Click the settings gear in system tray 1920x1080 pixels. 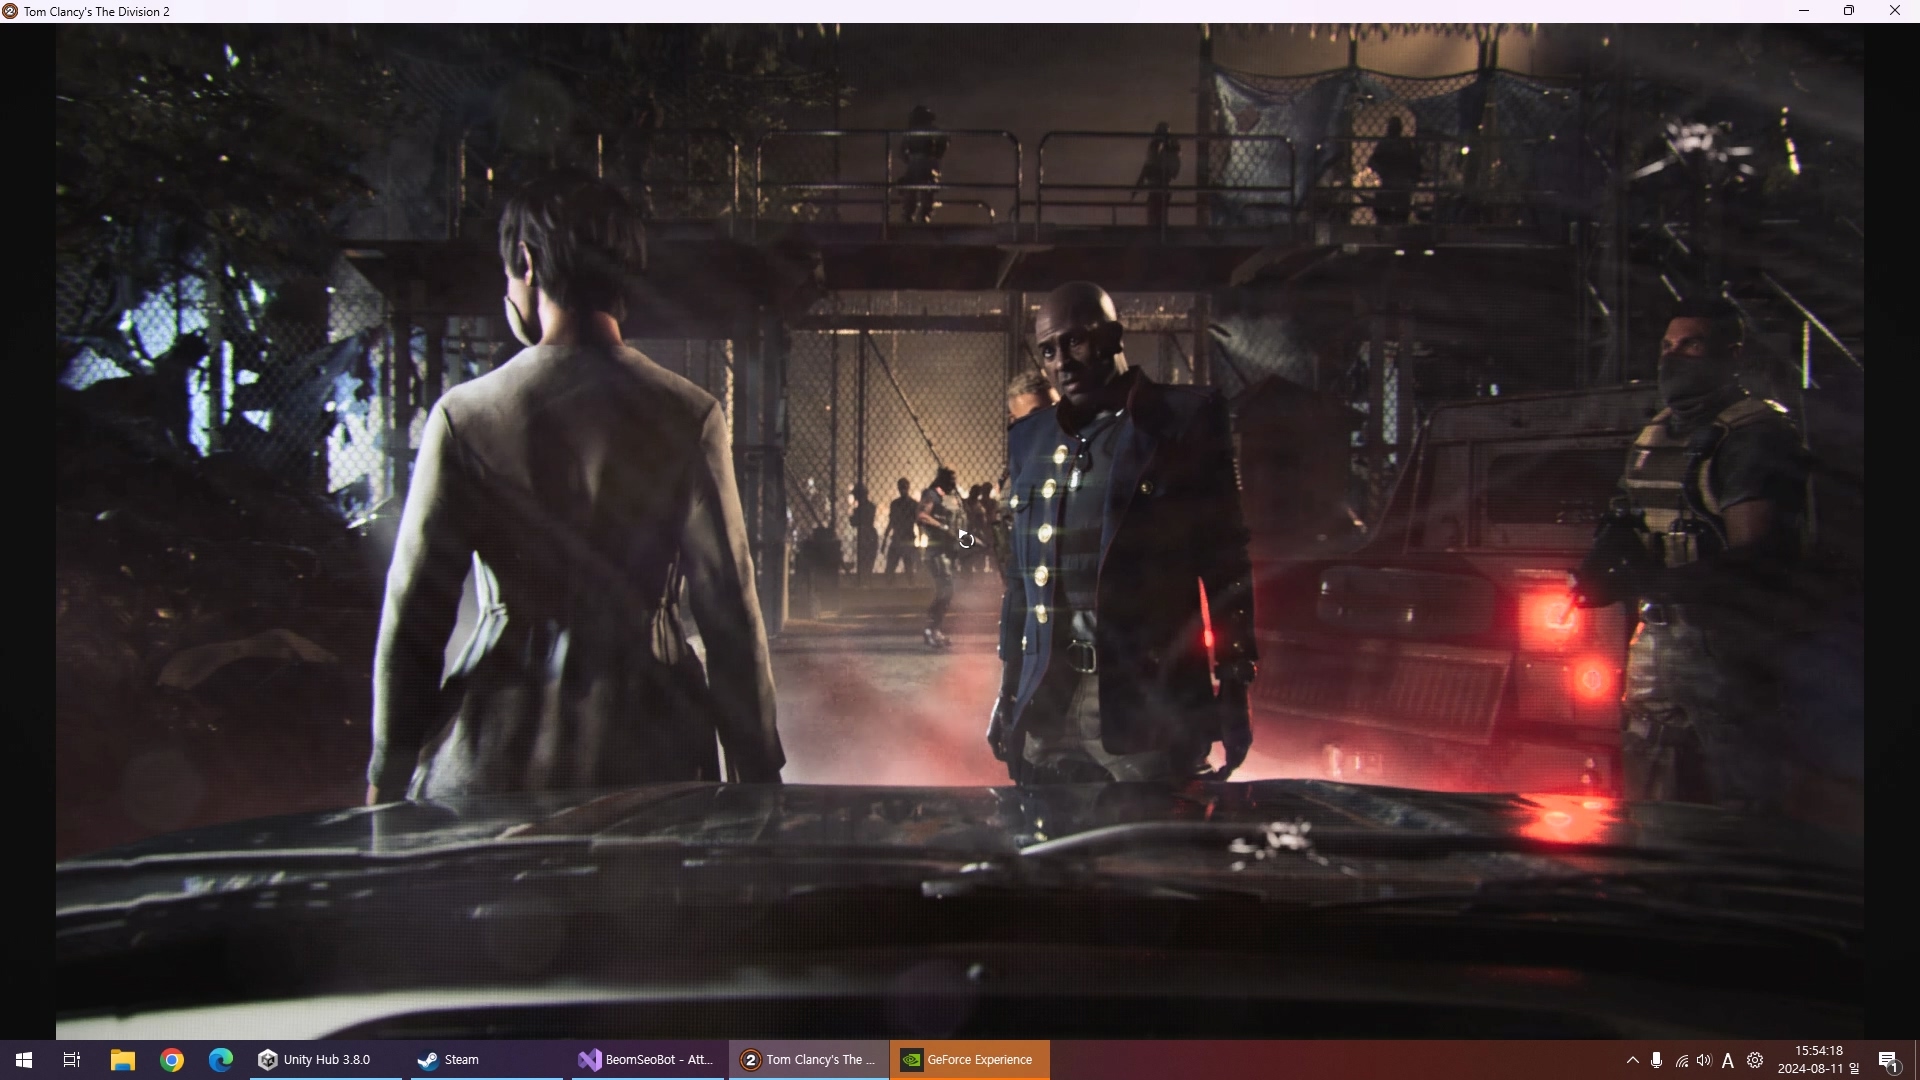tap(1755, 1060)
